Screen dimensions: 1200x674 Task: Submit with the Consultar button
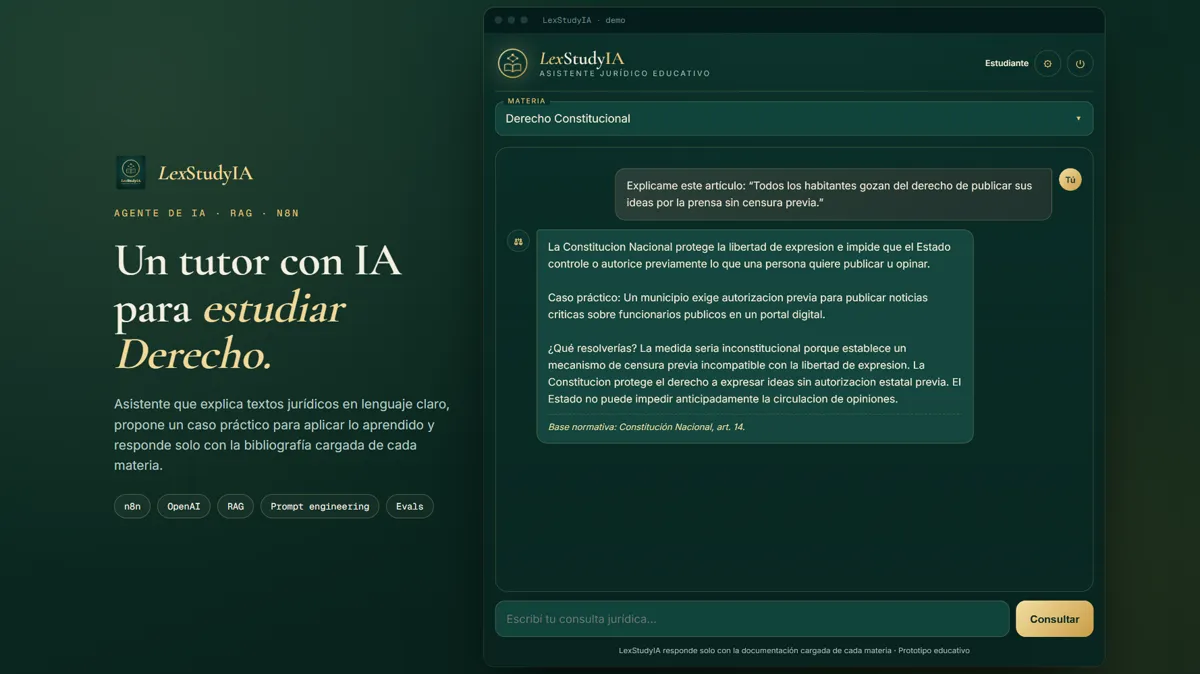pyautogui.click(x=1054, y=619)
